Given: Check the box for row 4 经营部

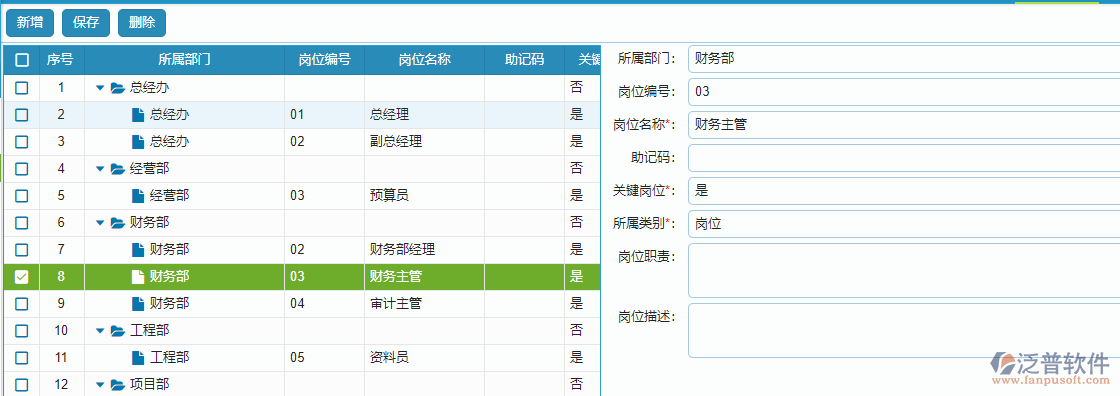Looking at the screenshot, I should pyautogui.click(x=22, y=169).
